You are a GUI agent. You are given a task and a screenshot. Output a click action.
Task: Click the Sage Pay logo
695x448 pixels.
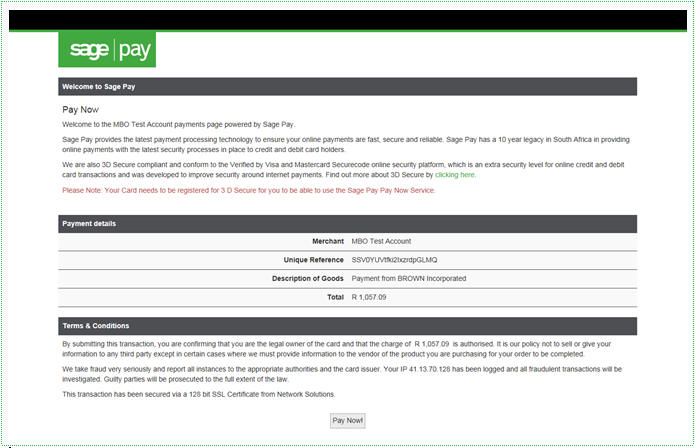(x=107, y=49)
